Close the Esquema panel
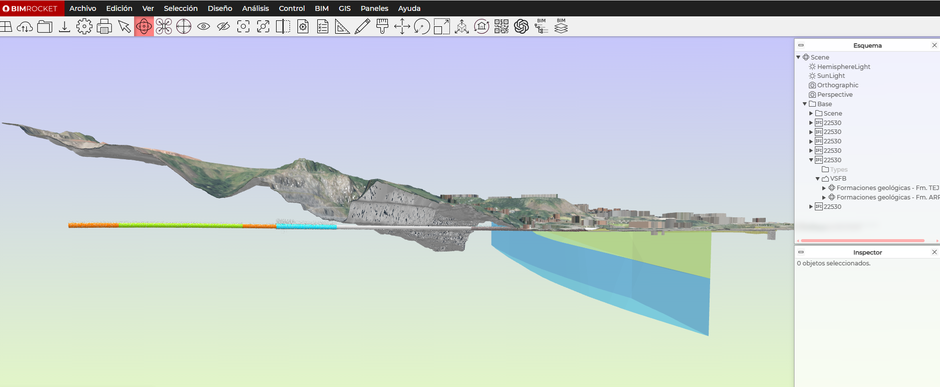This screenshot has height=387, width=940. (934, 46)
